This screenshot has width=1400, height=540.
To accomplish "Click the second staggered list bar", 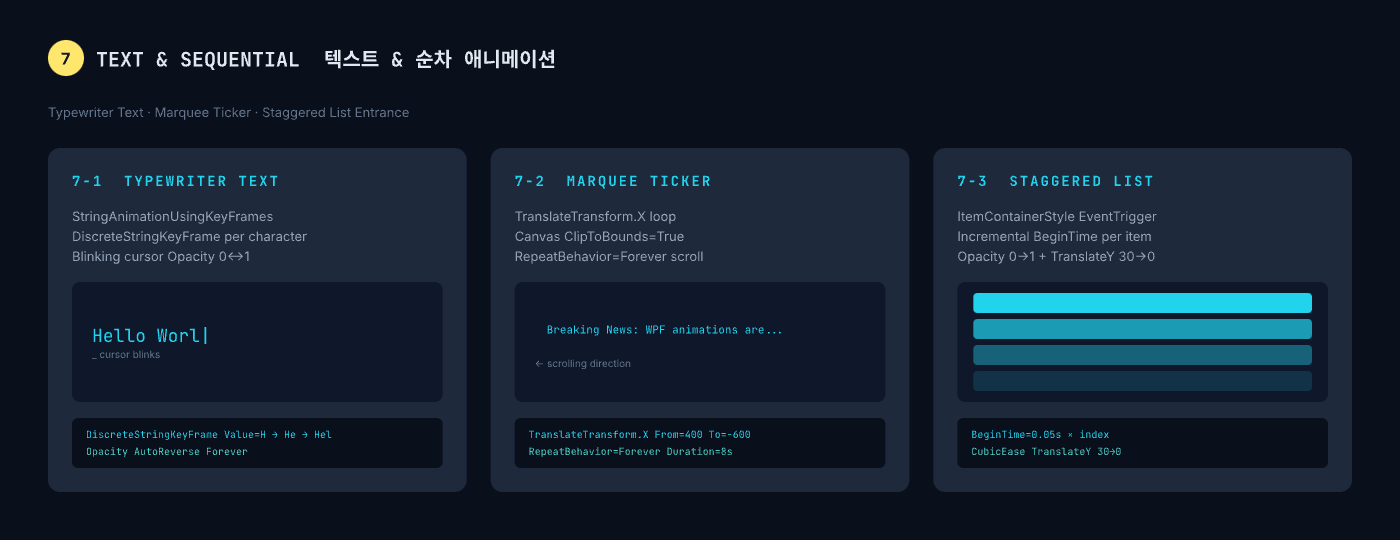I will coord(1142,329).
